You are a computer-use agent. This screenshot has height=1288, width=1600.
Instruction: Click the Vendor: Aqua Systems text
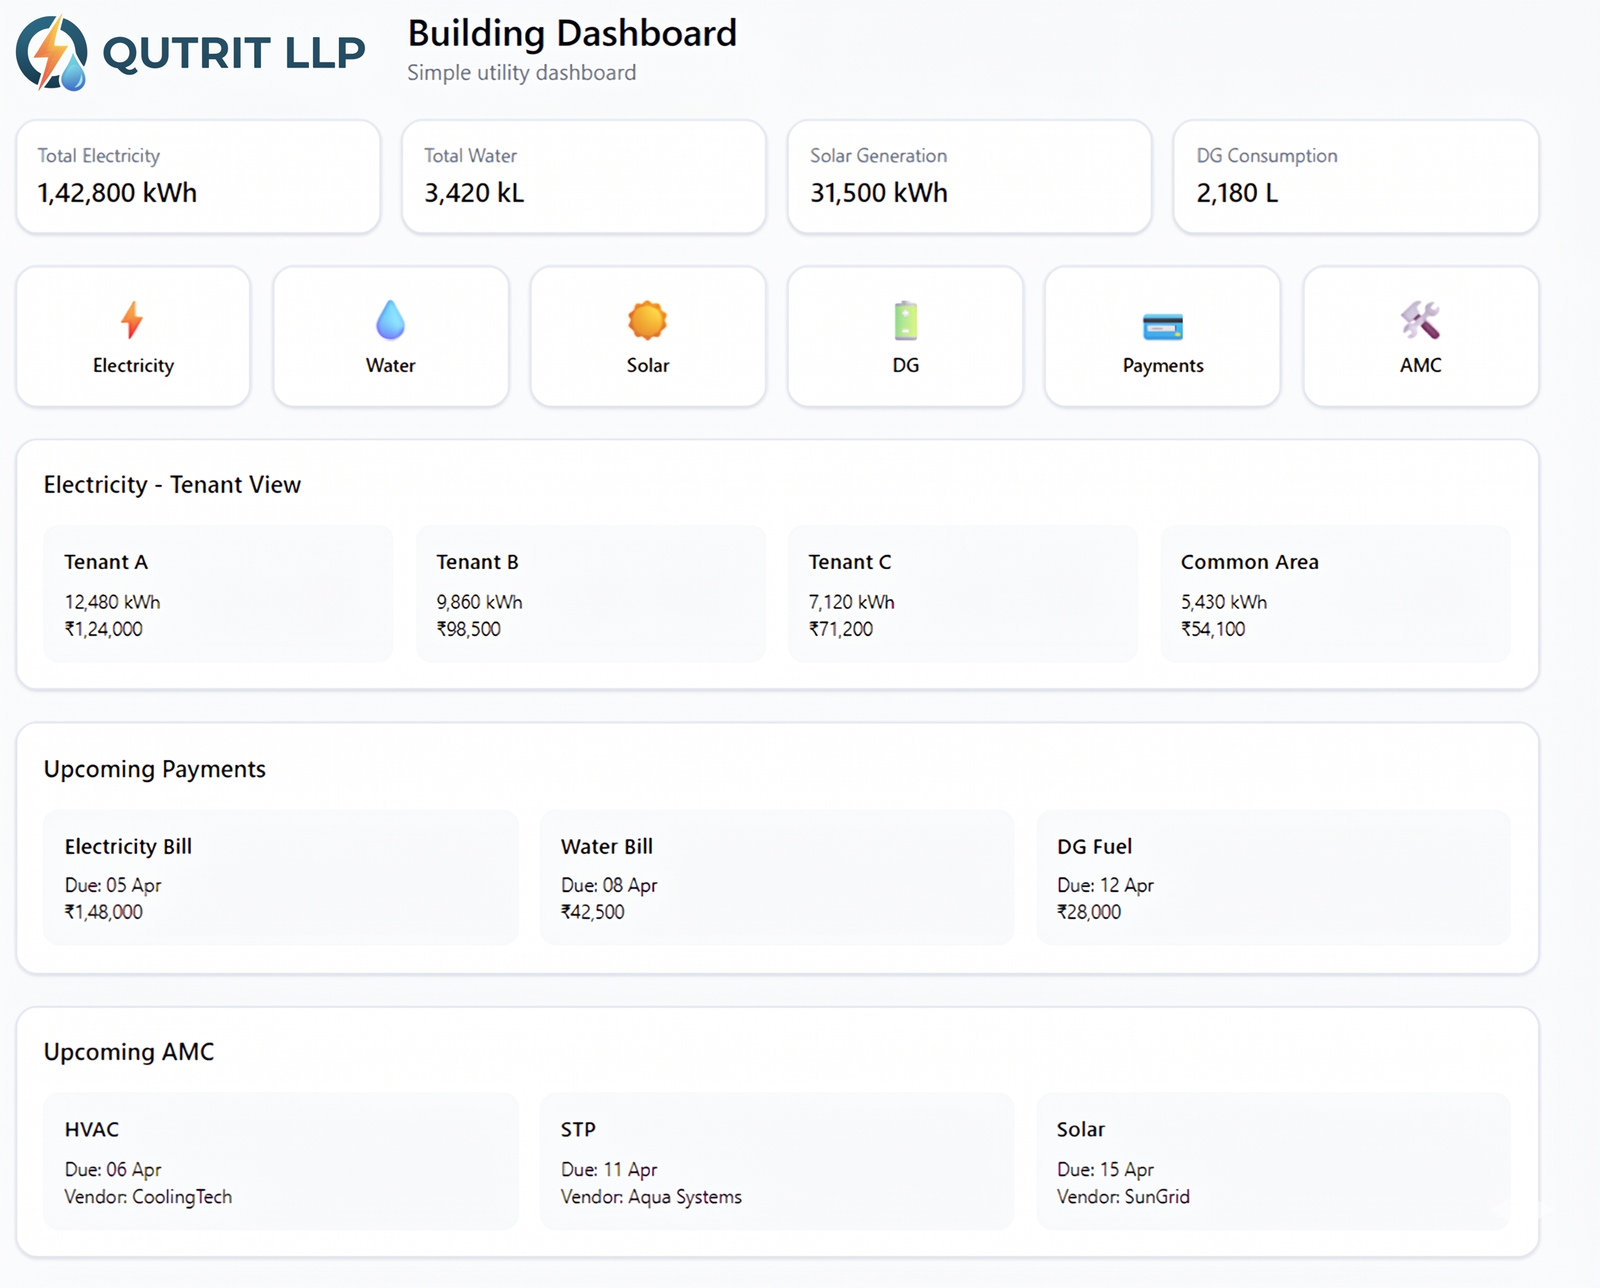pos(651,1197)
